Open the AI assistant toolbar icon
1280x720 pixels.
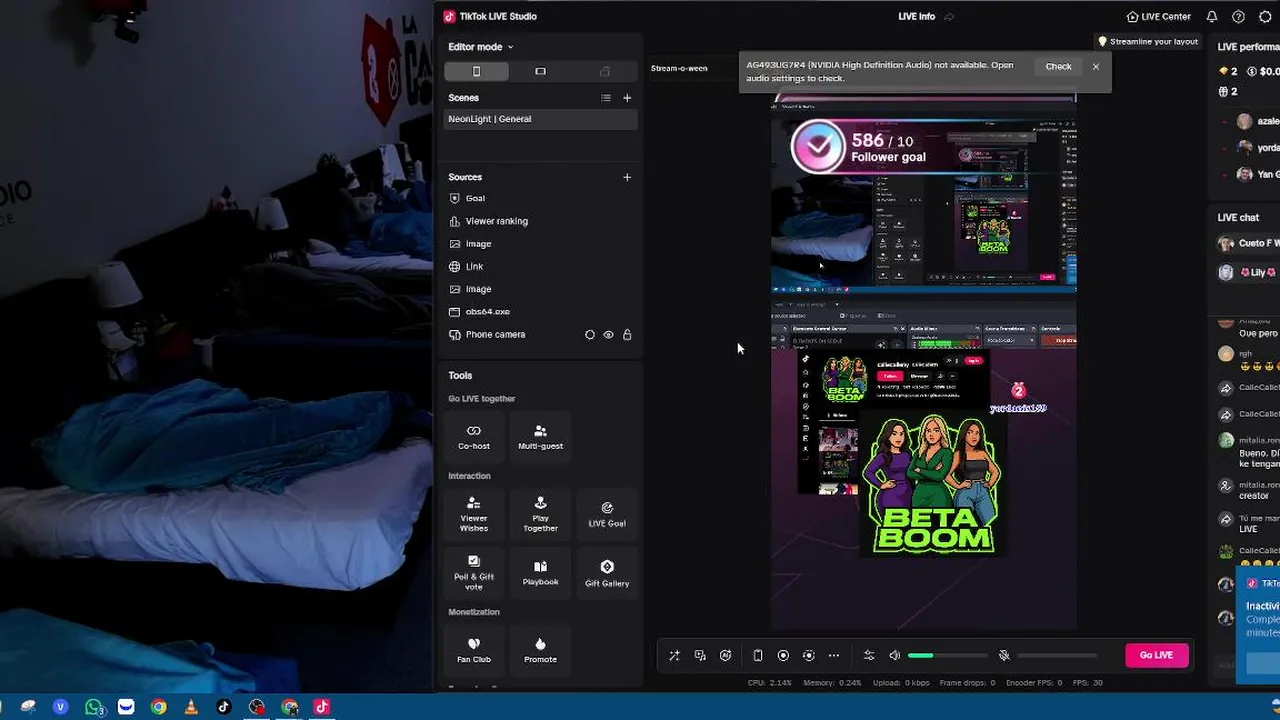pos(726,656)
